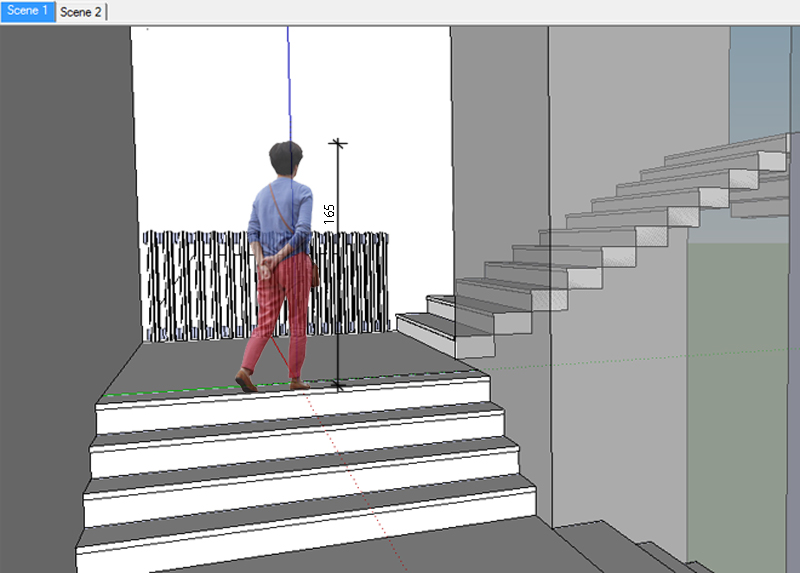The height and width of the screenshot is (573, 800).
Task: Select the blue vertical axis line
Action: pyautogui.click(x=289, y=84)
